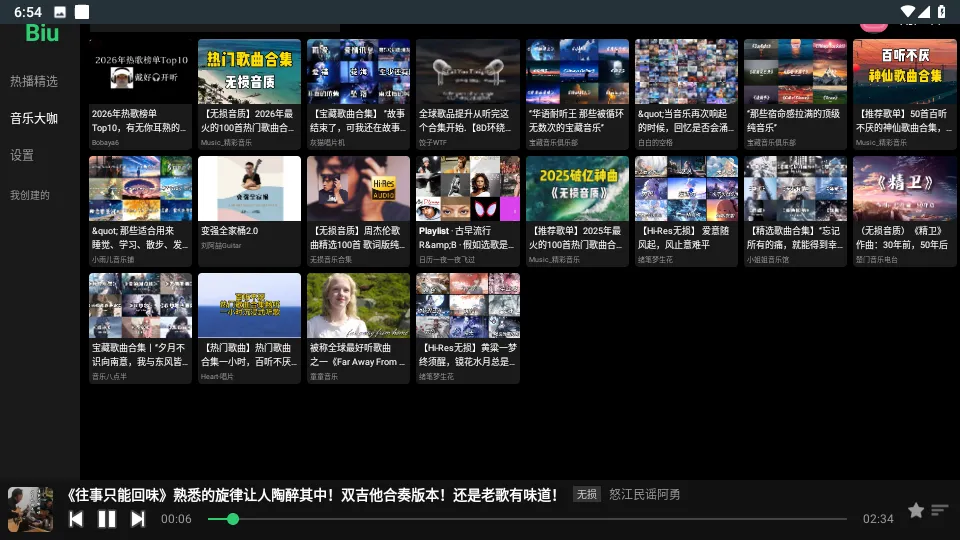Tap the Wi-Fi status icon
960x540 pixels.
coord(908,12)
